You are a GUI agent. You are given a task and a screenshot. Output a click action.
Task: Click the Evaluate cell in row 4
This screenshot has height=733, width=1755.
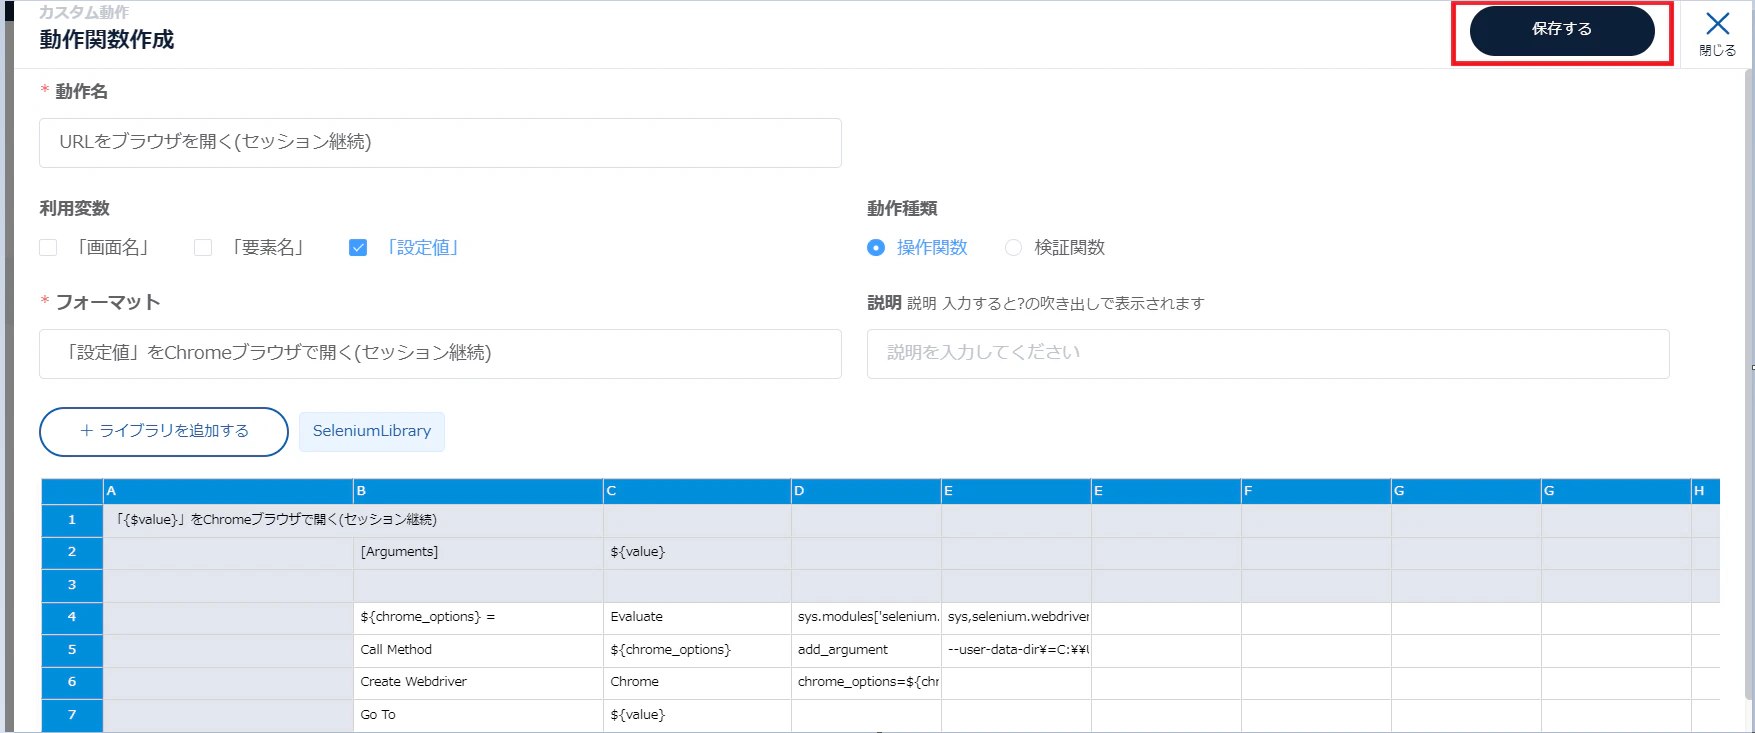[697, 617]
